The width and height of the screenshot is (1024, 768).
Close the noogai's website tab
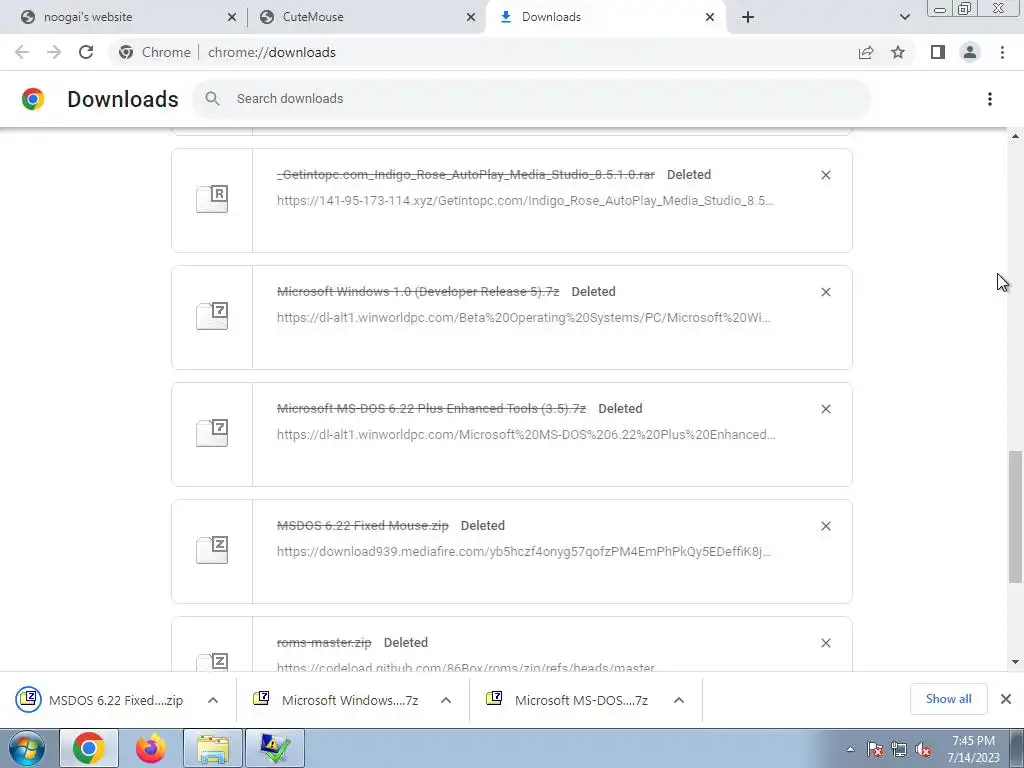232,18
